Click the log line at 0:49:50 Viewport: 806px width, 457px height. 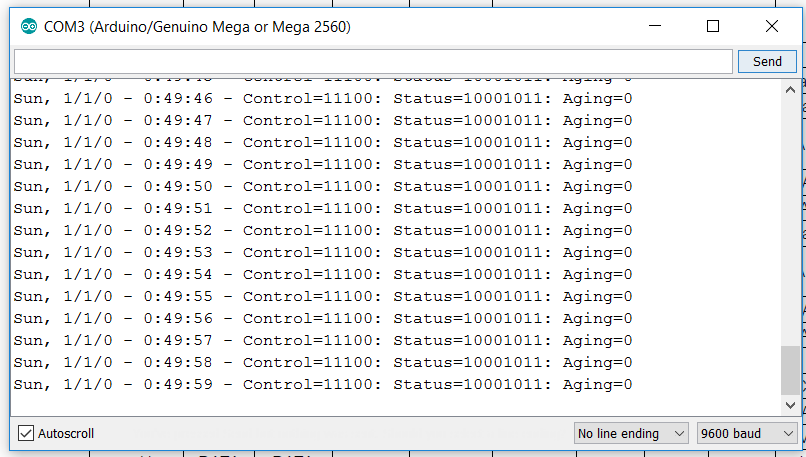pos(323,187)
